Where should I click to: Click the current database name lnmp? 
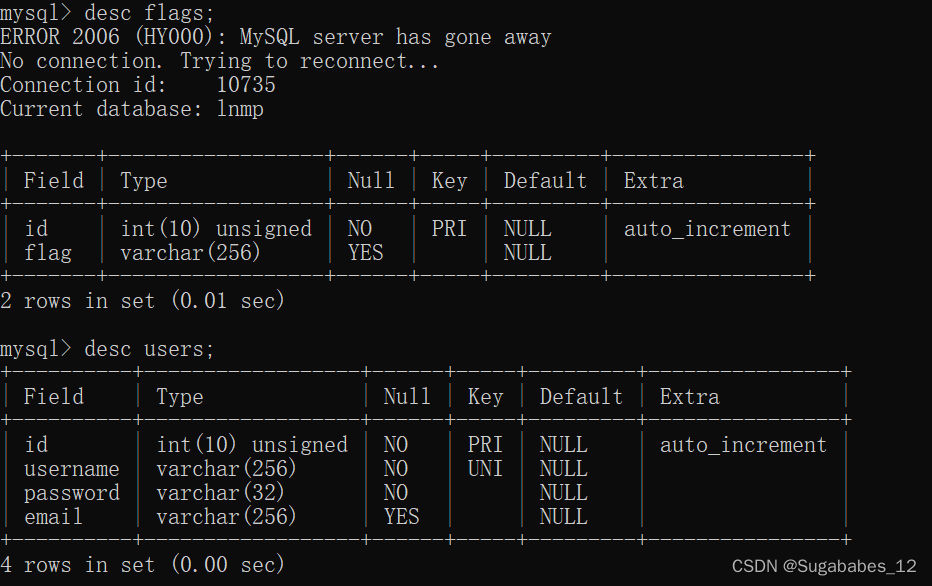click(x=240, y=109)
